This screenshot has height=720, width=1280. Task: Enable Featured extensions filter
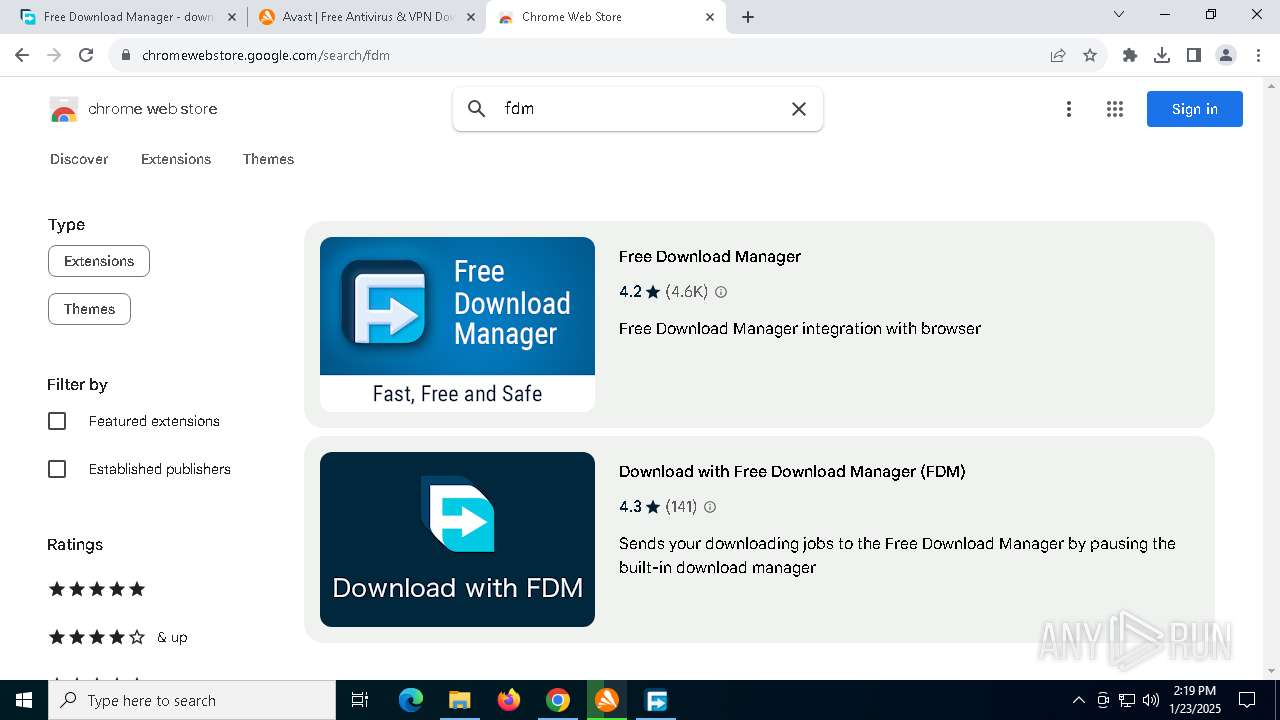pyautogui.click(x=57, y=421)
